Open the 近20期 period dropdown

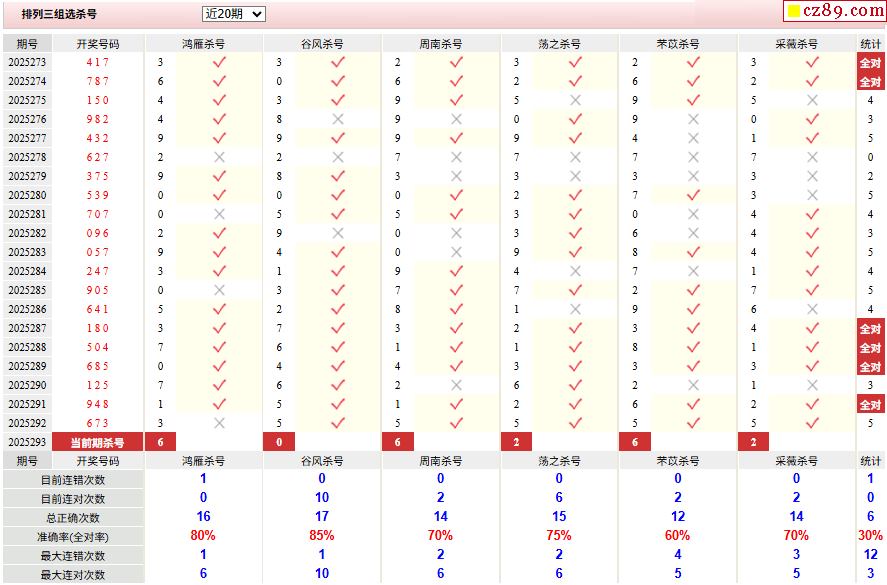[233, 14]
